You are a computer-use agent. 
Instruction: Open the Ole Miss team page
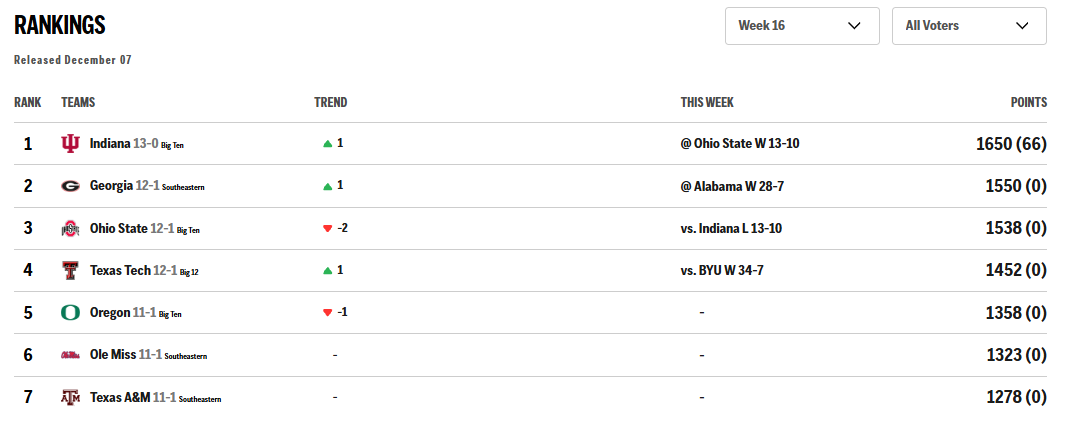(x=112, y=355)
